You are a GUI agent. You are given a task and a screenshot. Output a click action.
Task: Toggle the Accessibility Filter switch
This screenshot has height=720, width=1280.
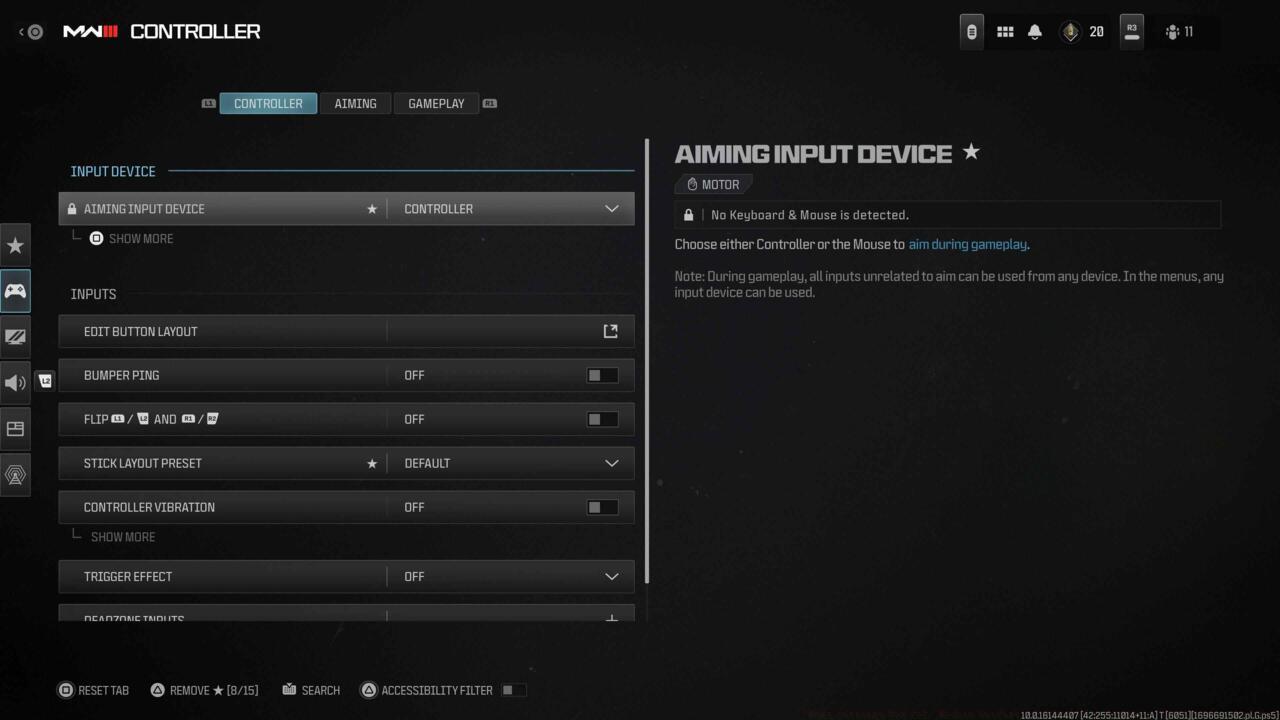pos(516,690)
